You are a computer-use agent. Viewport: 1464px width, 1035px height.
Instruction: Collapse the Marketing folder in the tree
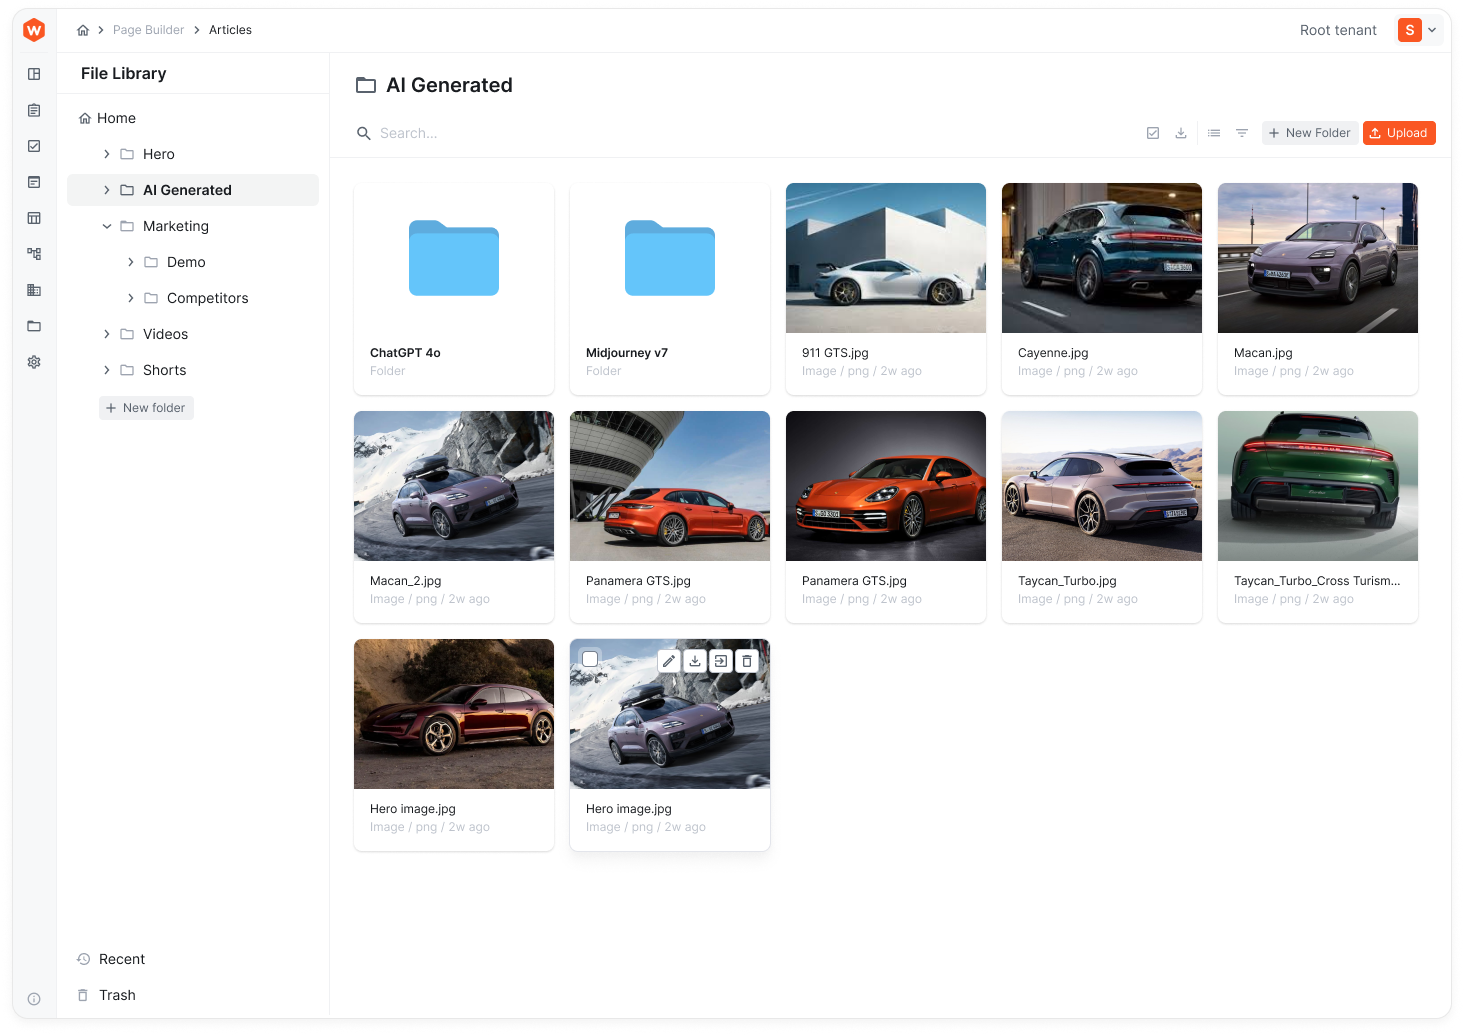tap(107, 226)
